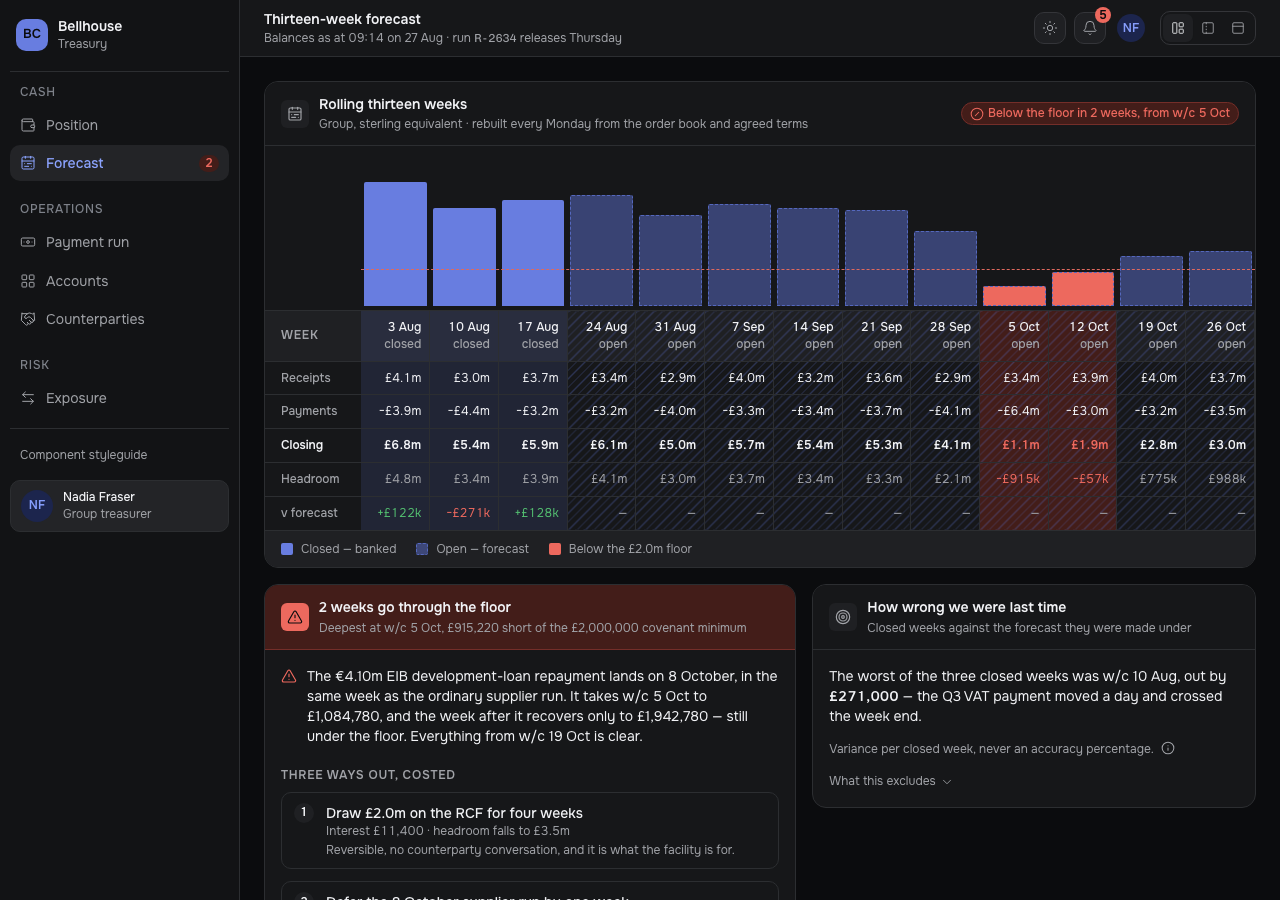Screen dimensions: 1280x900
Task: Click warning icon in floor alert header
Action: tap(295, 617)
